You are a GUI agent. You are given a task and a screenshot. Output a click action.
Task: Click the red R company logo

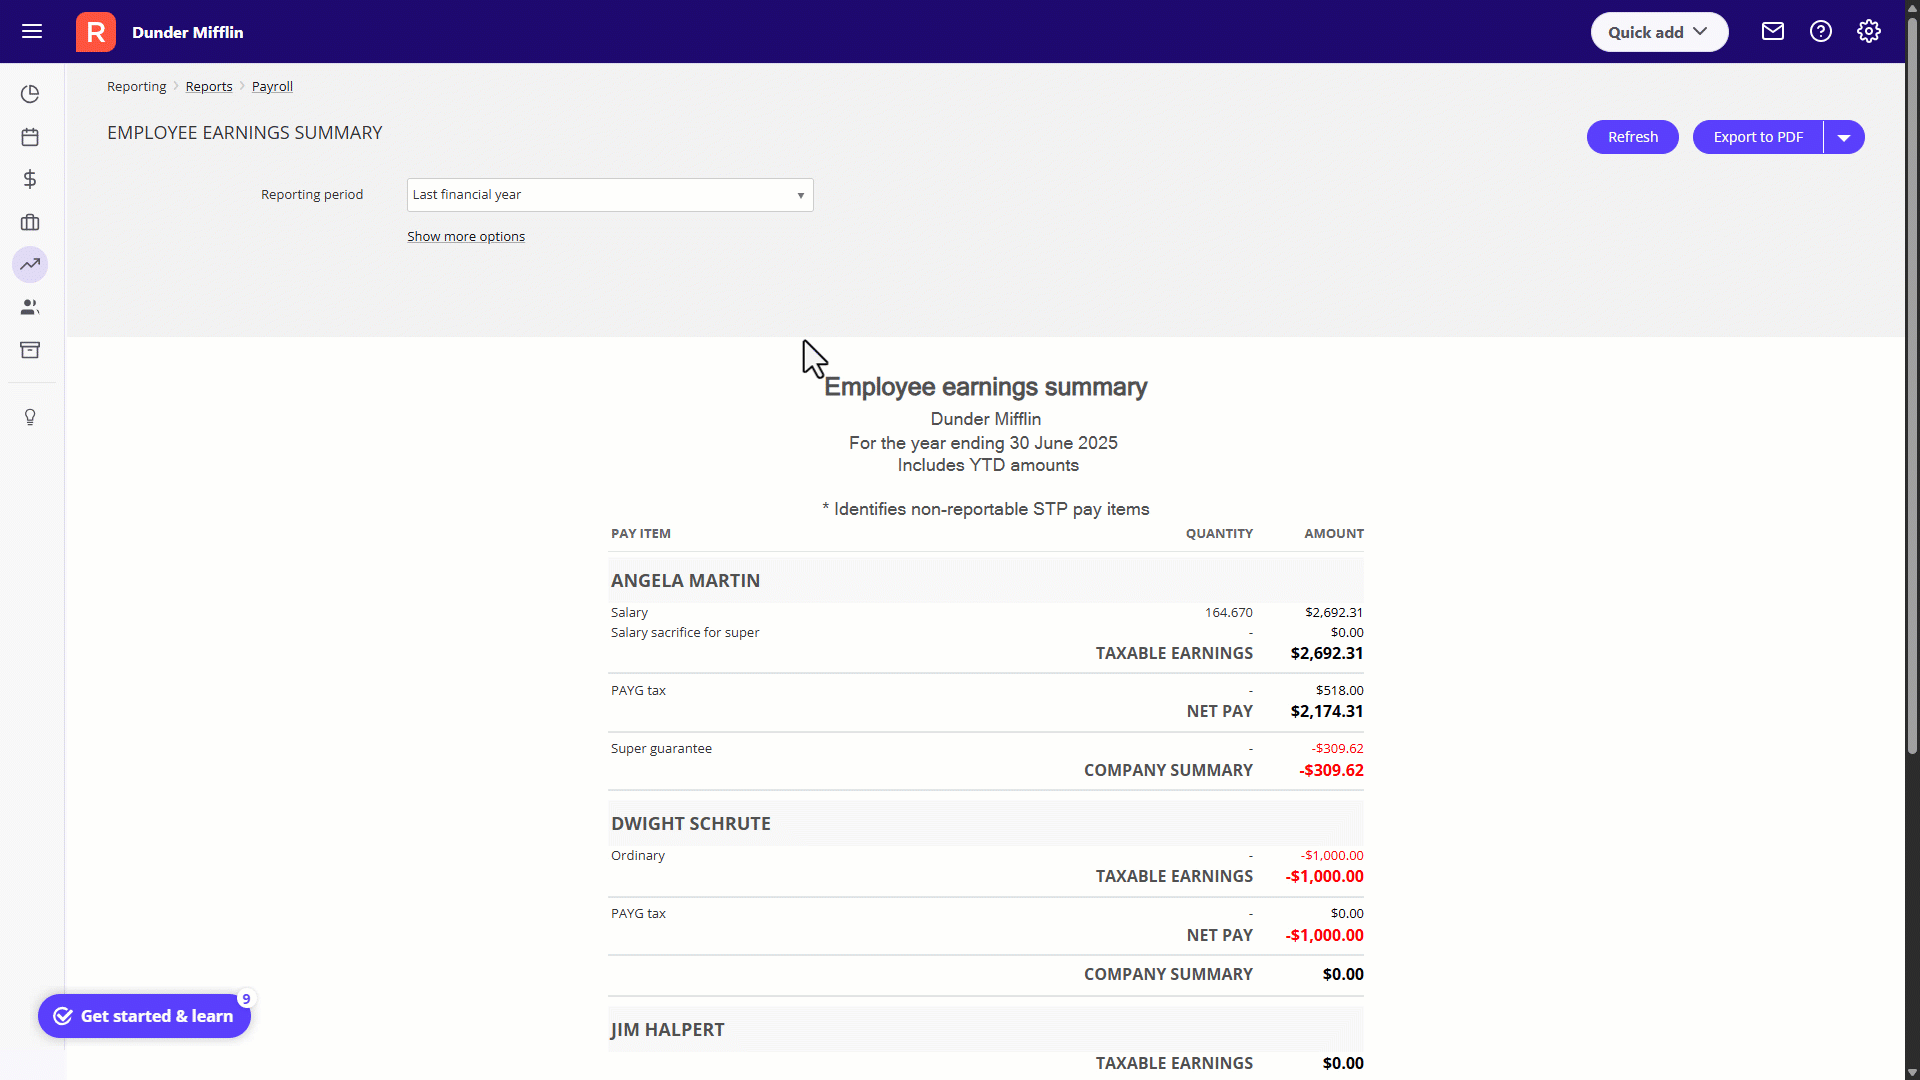tap(96, 32)
